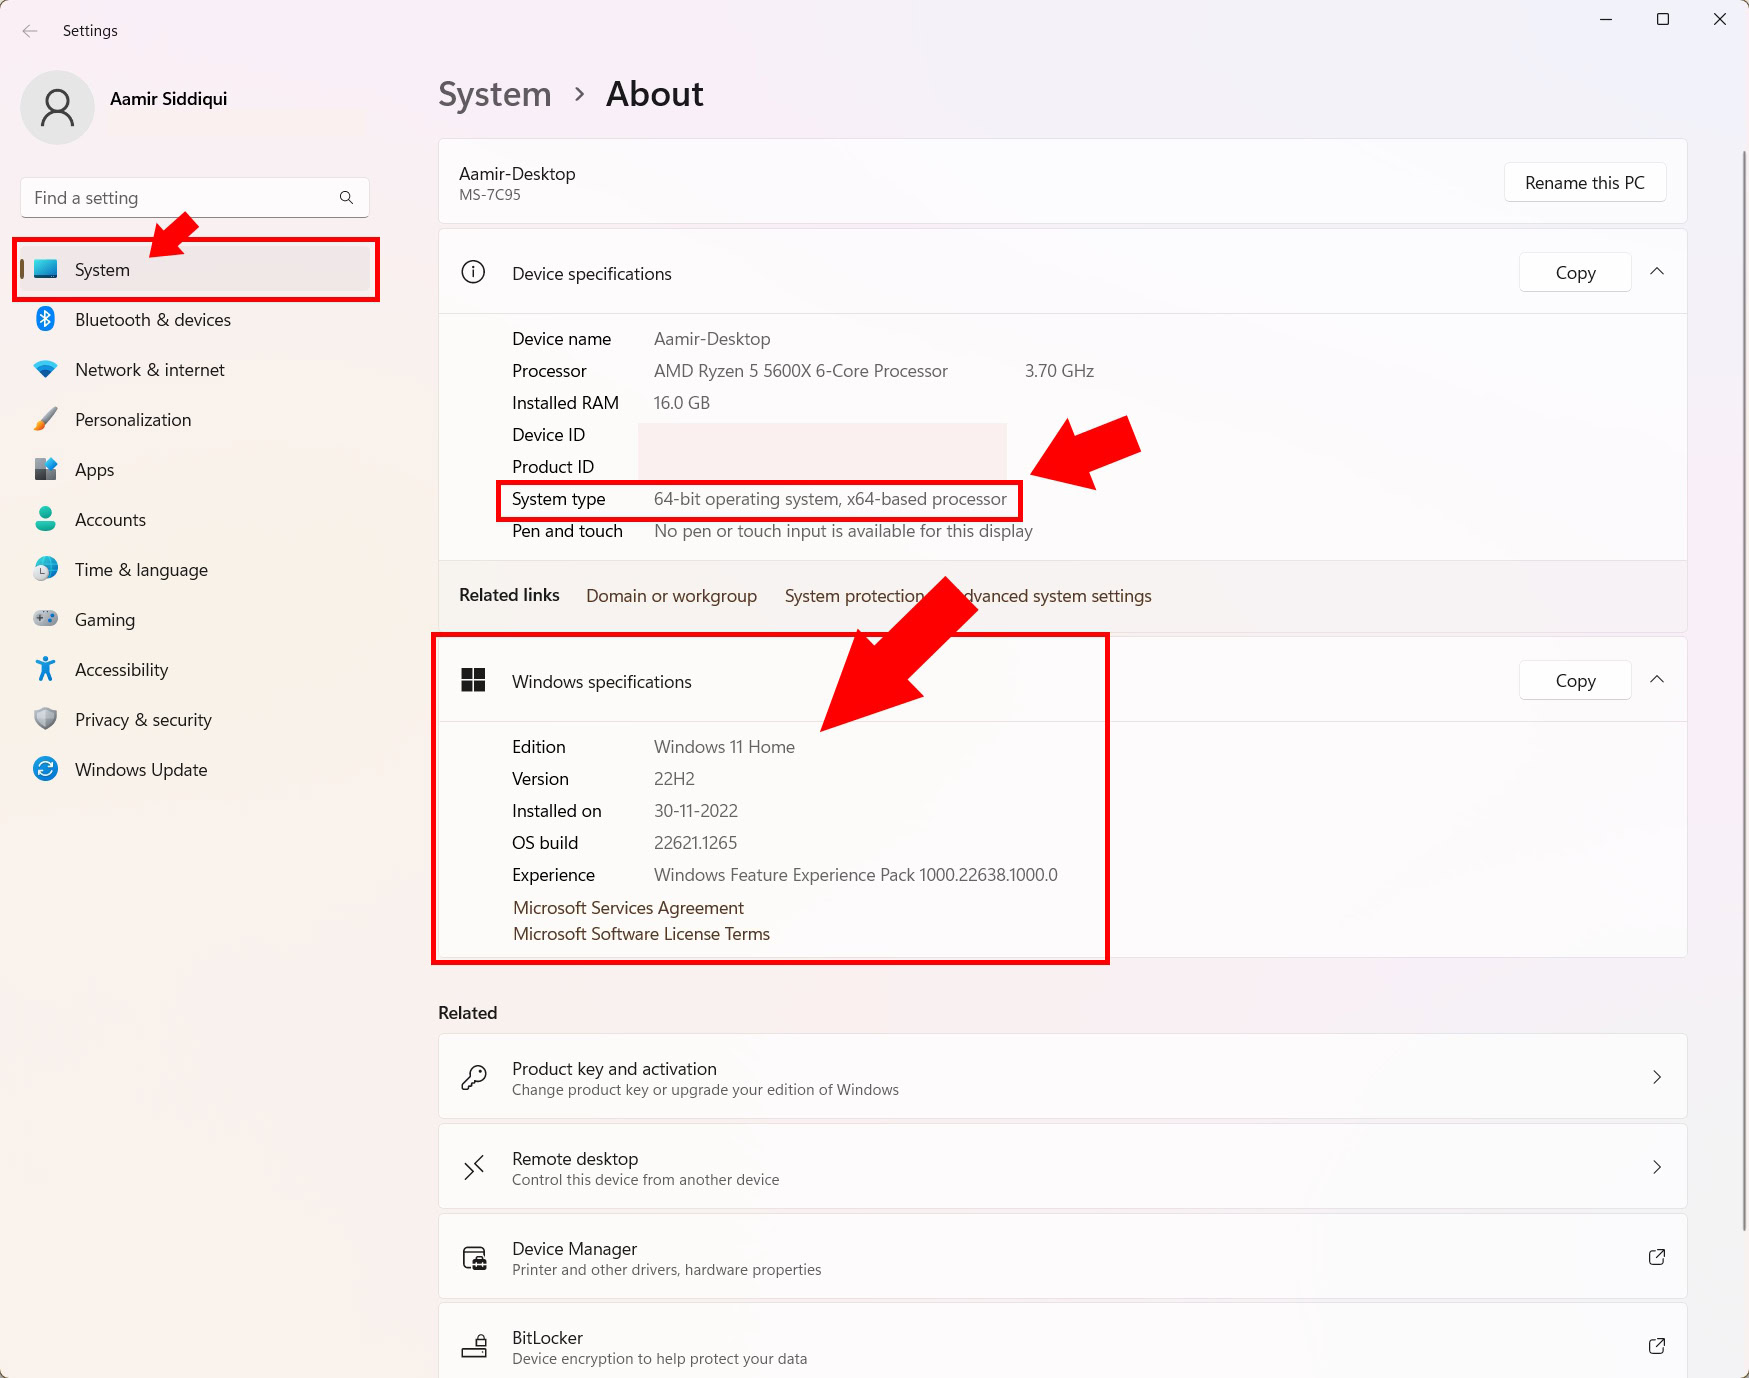Expand Product key and activation
Viewport: 1749px width, 1378px height.
[x=1657, y=1077]
